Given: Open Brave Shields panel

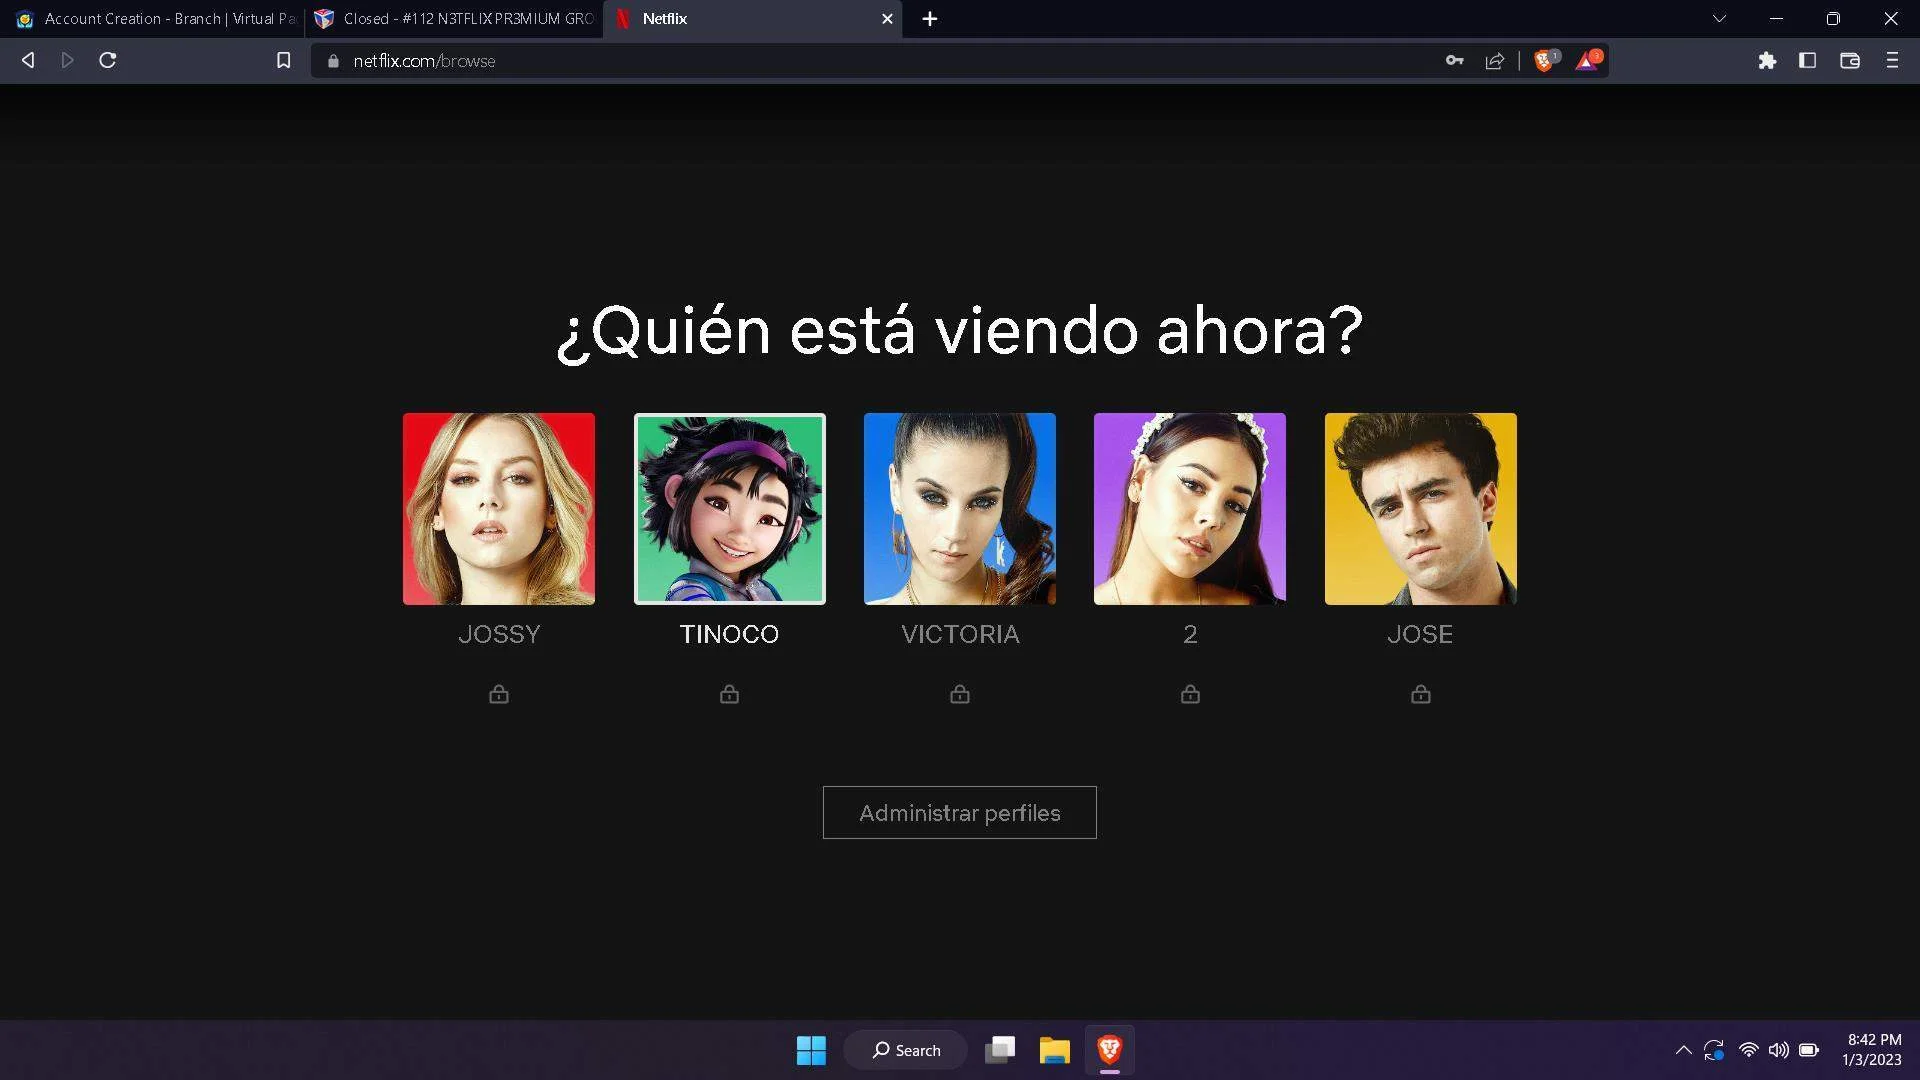Looking at the screenshot, I should 1546,61.
